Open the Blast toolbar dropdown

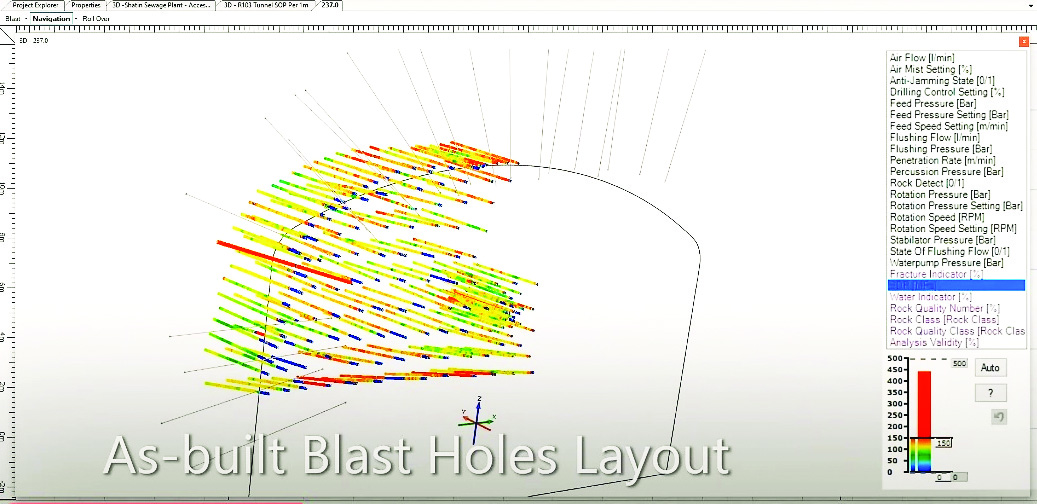coord(13,18)
